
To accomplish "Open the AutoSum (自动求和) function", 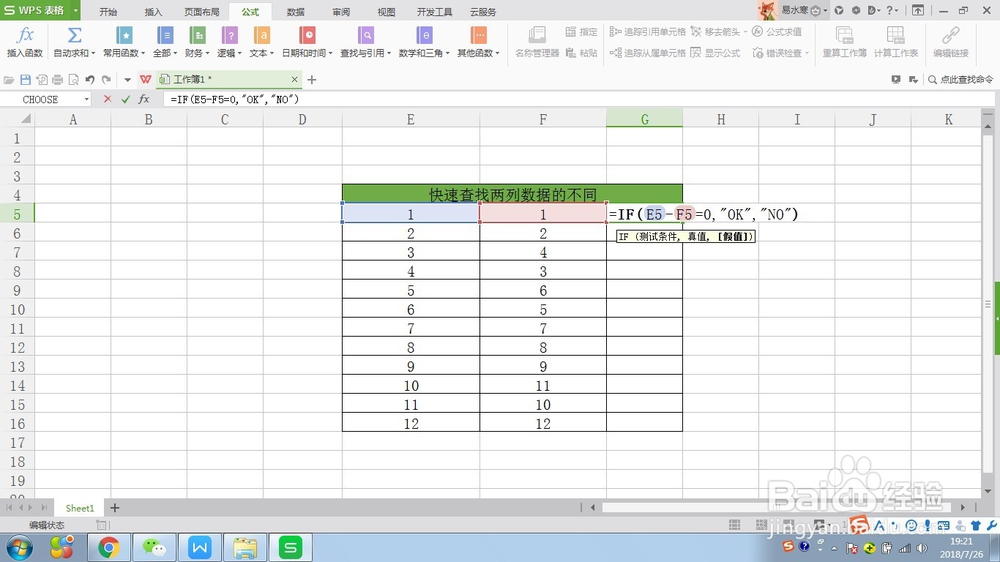I will click(x=74, y=41).
